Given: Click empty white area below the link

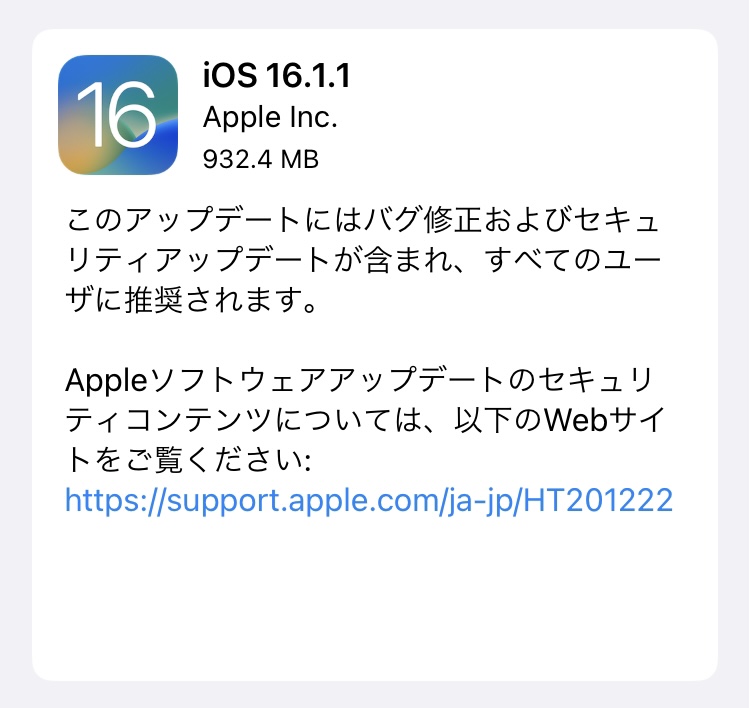Looking at the screenshot, I should pos(374,597).
